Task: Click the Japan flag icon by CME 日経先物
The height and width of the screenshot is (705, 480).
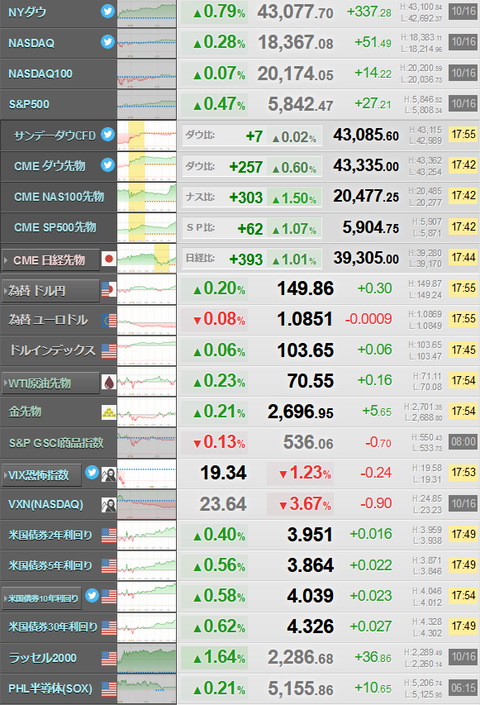Action: pos(109,259)
